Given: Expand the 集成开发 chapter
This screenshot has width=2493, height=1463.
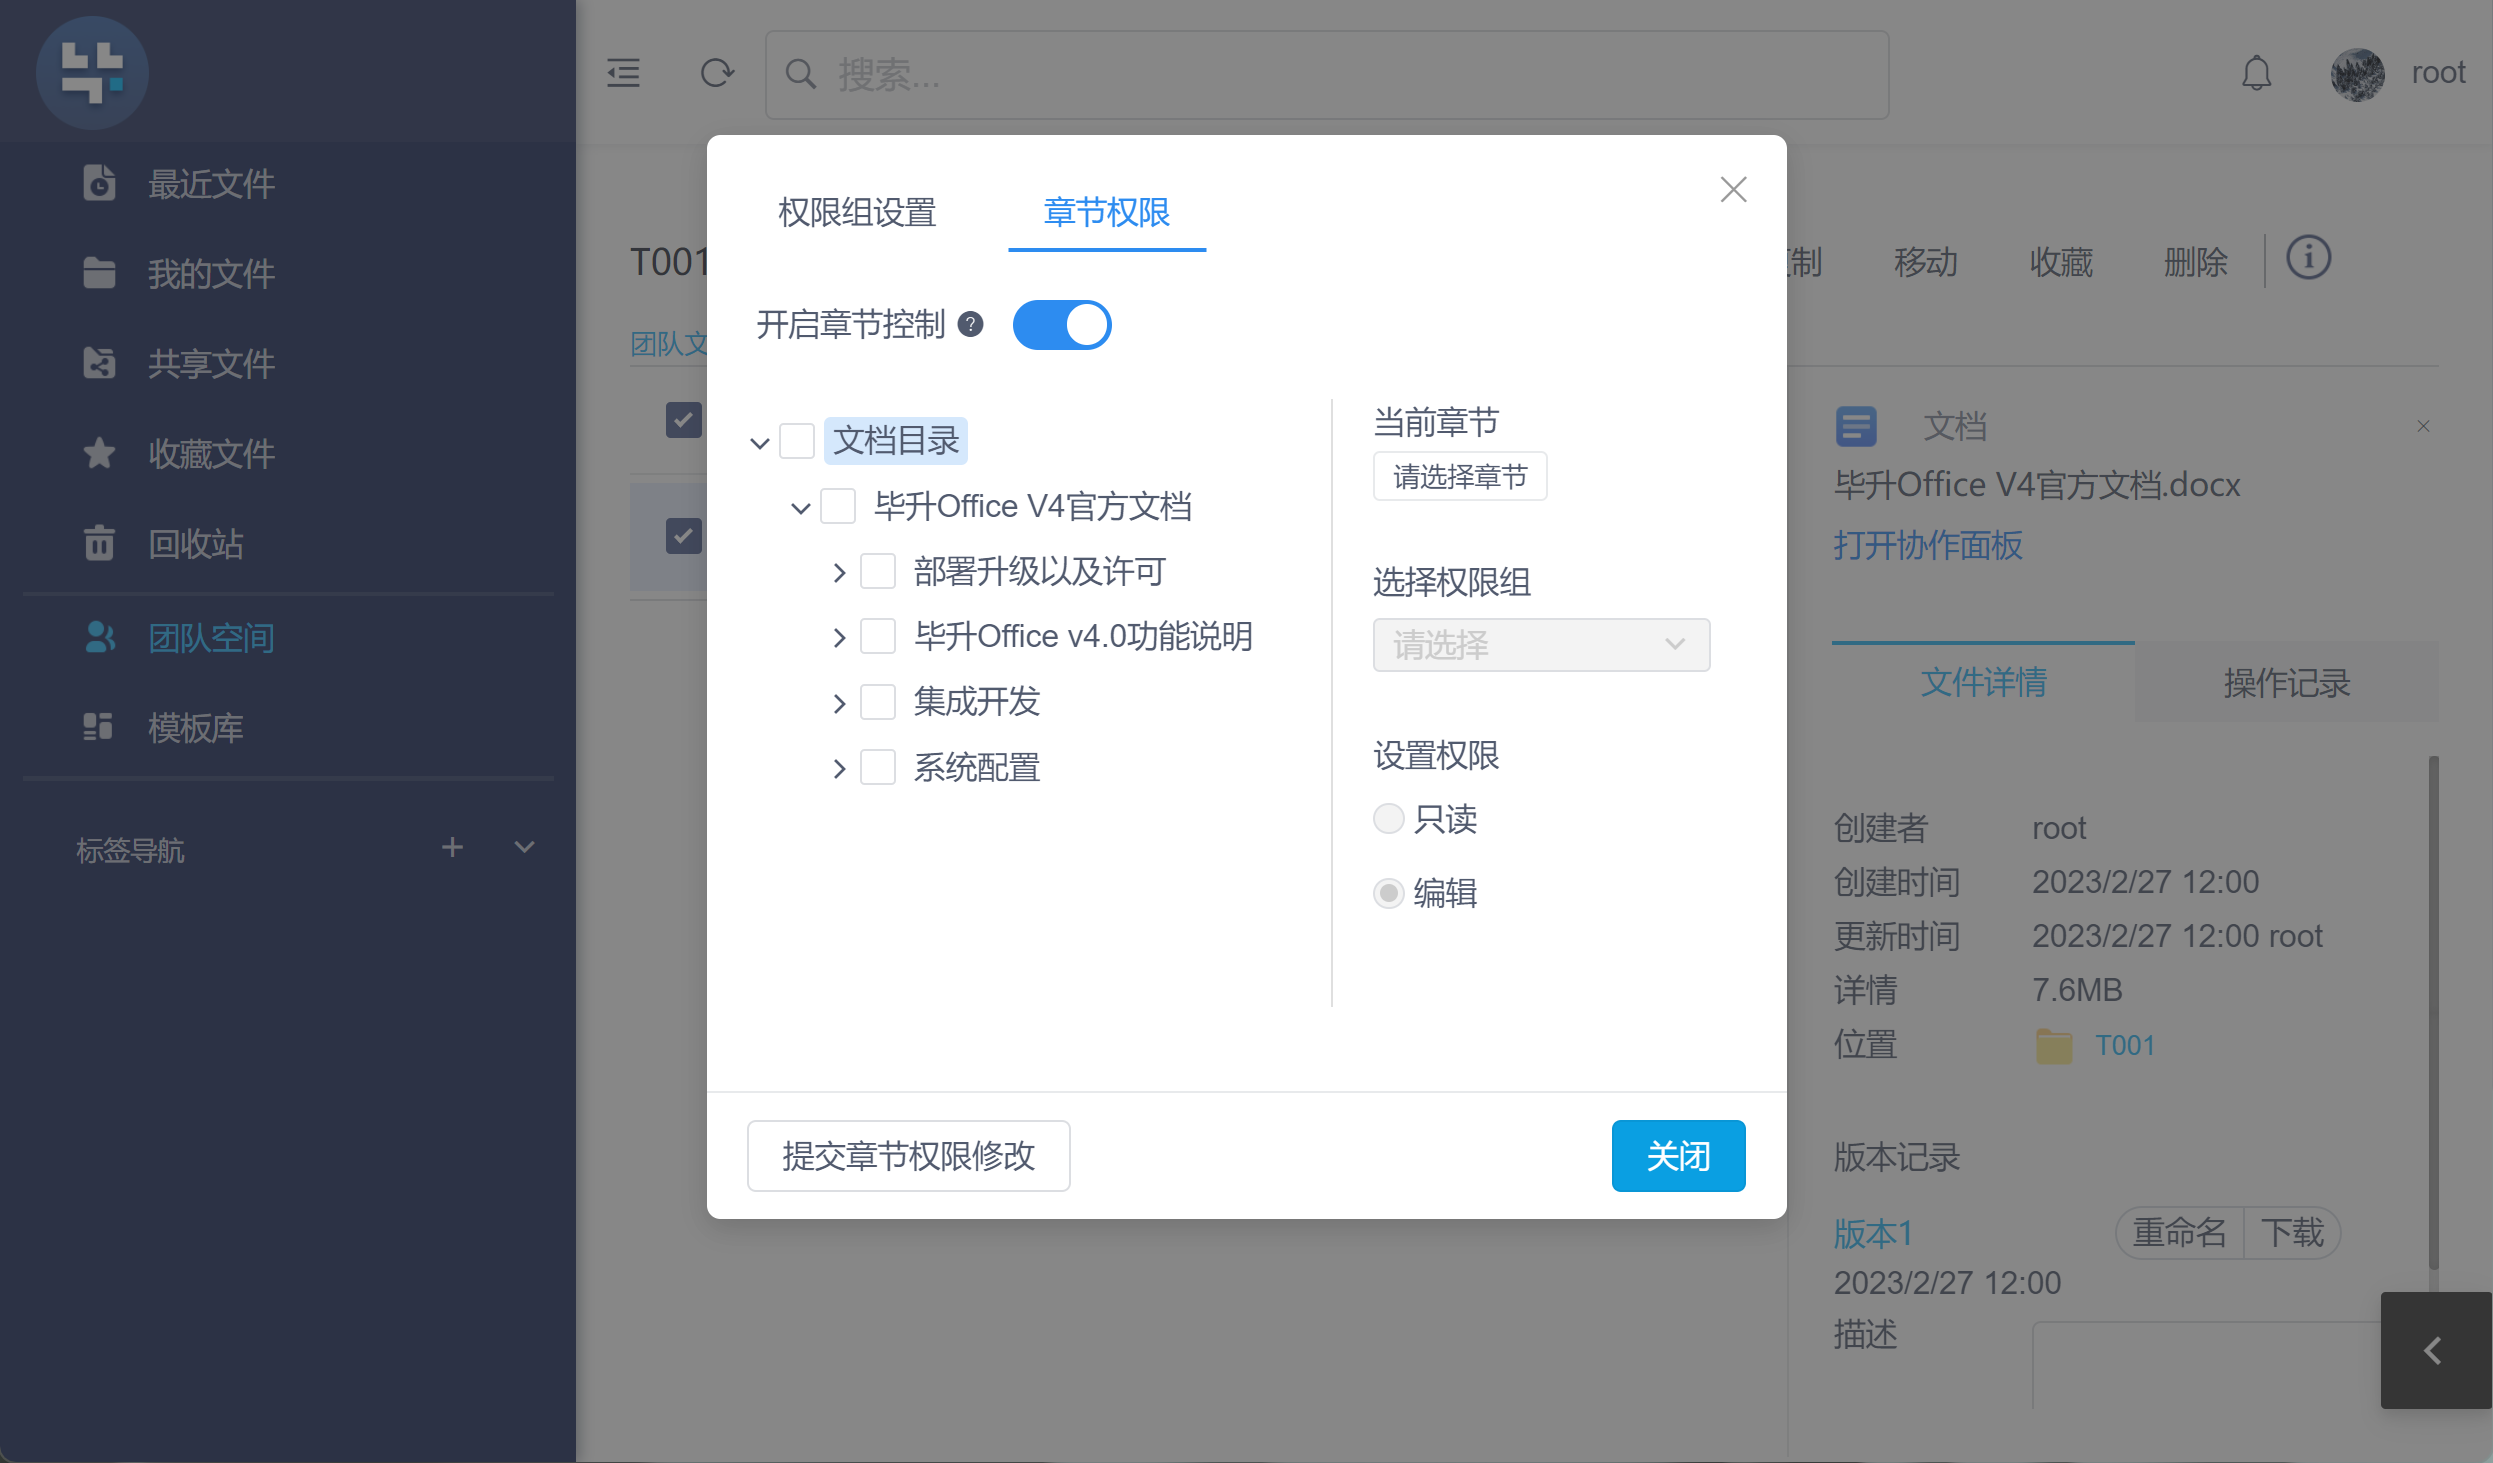Looking at the screenshot, I should (840, 704).
